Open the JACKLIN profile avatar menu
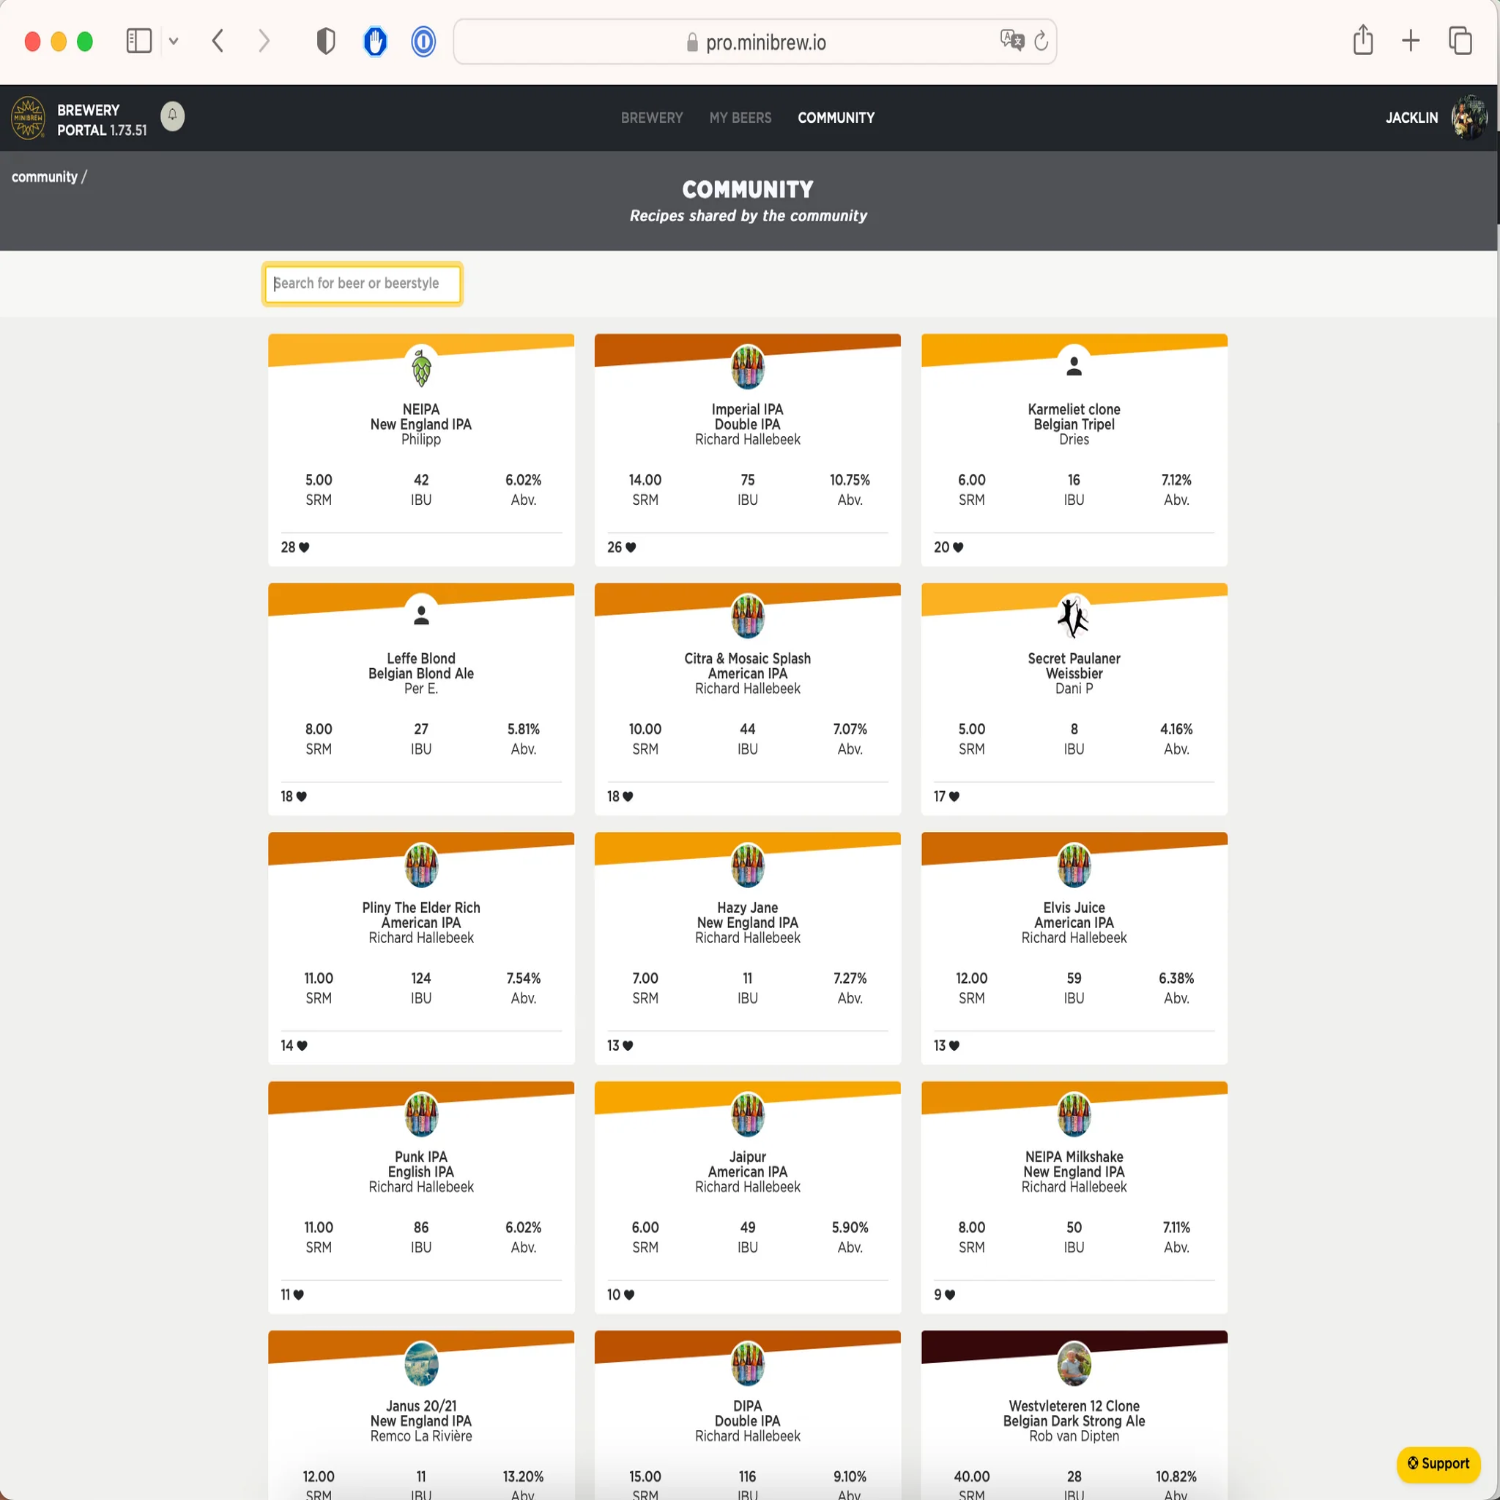The image size is (1500, 1500). tap(1468, 118)
